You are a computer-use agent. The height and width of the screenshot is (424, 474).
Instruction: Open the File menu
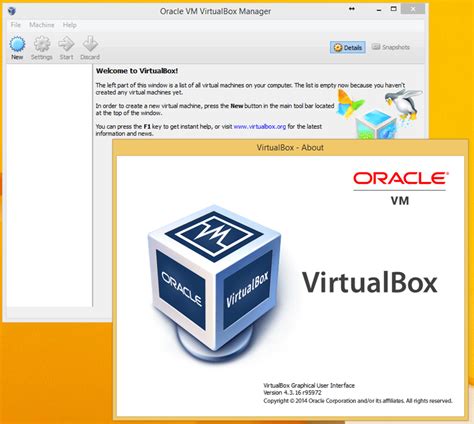pos(16,25)
